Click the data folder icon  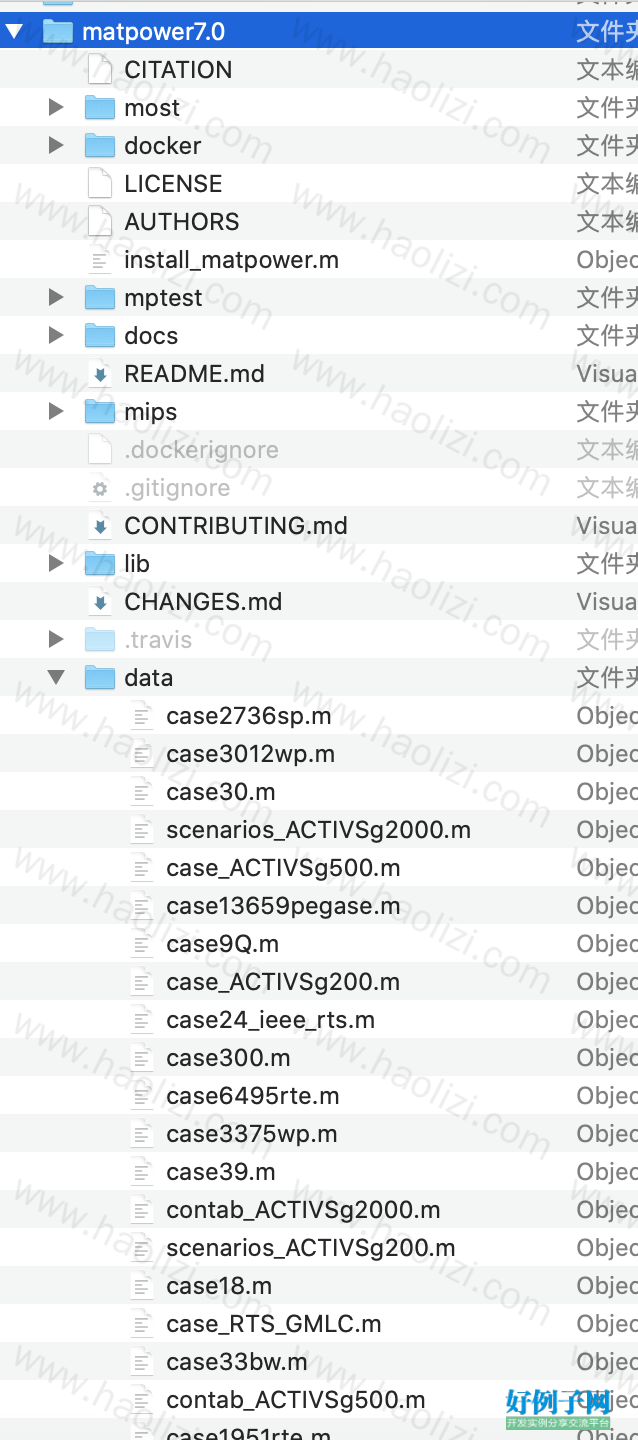click(100, 678)
